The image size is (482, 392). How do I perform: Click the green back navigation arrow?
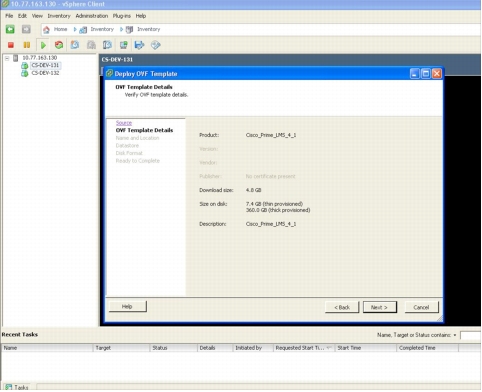point(10,29)
